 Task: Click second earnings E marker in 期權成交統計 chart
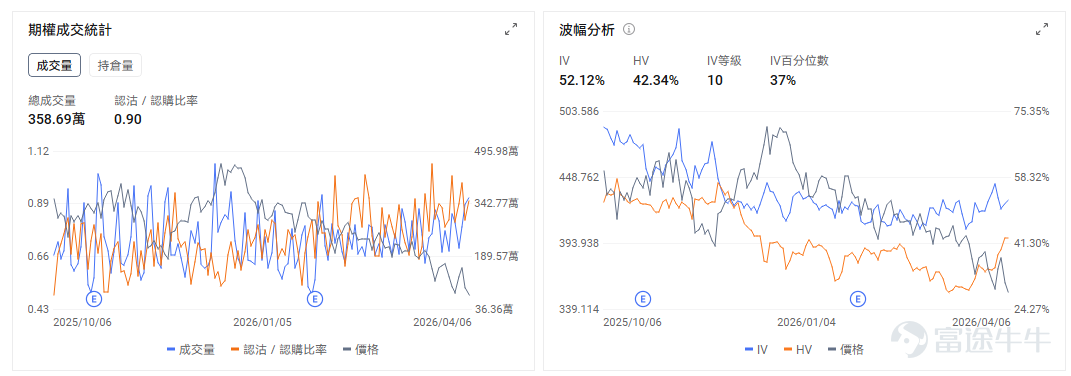pos(314,299)
